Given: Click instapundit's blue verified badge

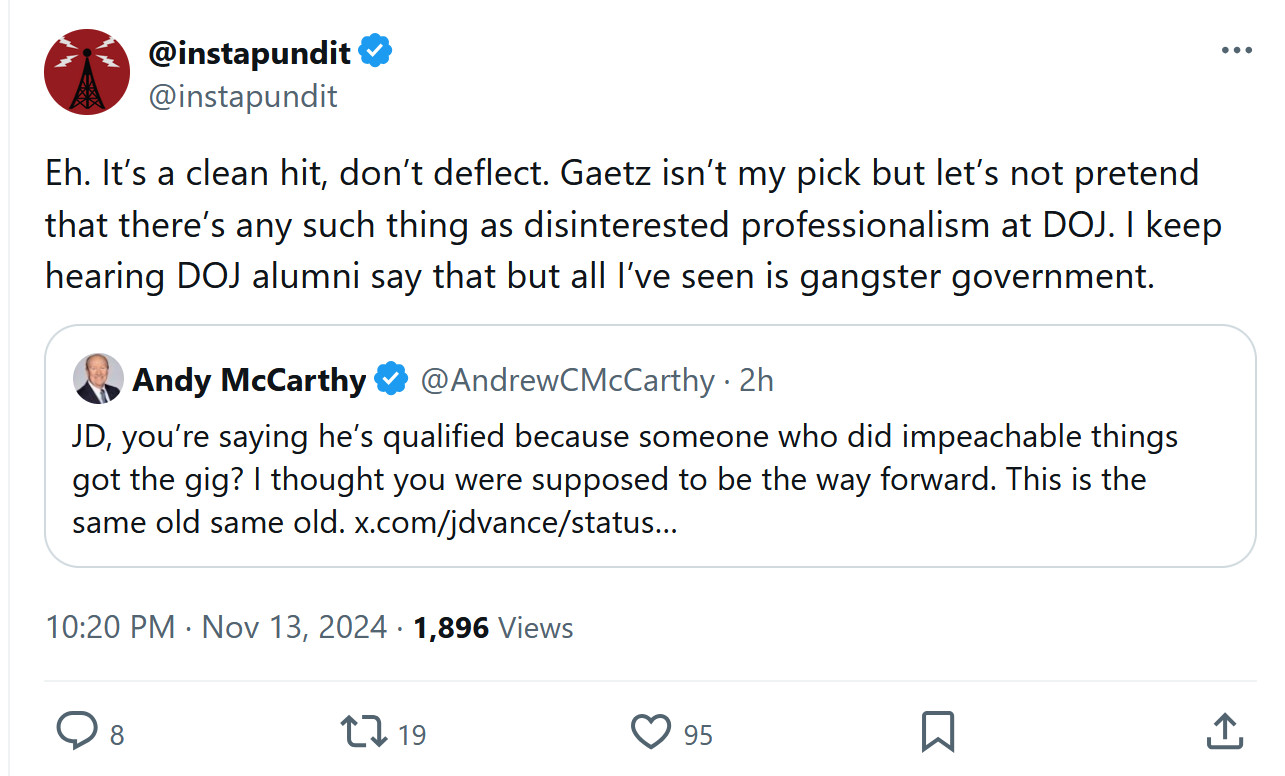Looking at the screenshot, I should click(x=375, y=52).
